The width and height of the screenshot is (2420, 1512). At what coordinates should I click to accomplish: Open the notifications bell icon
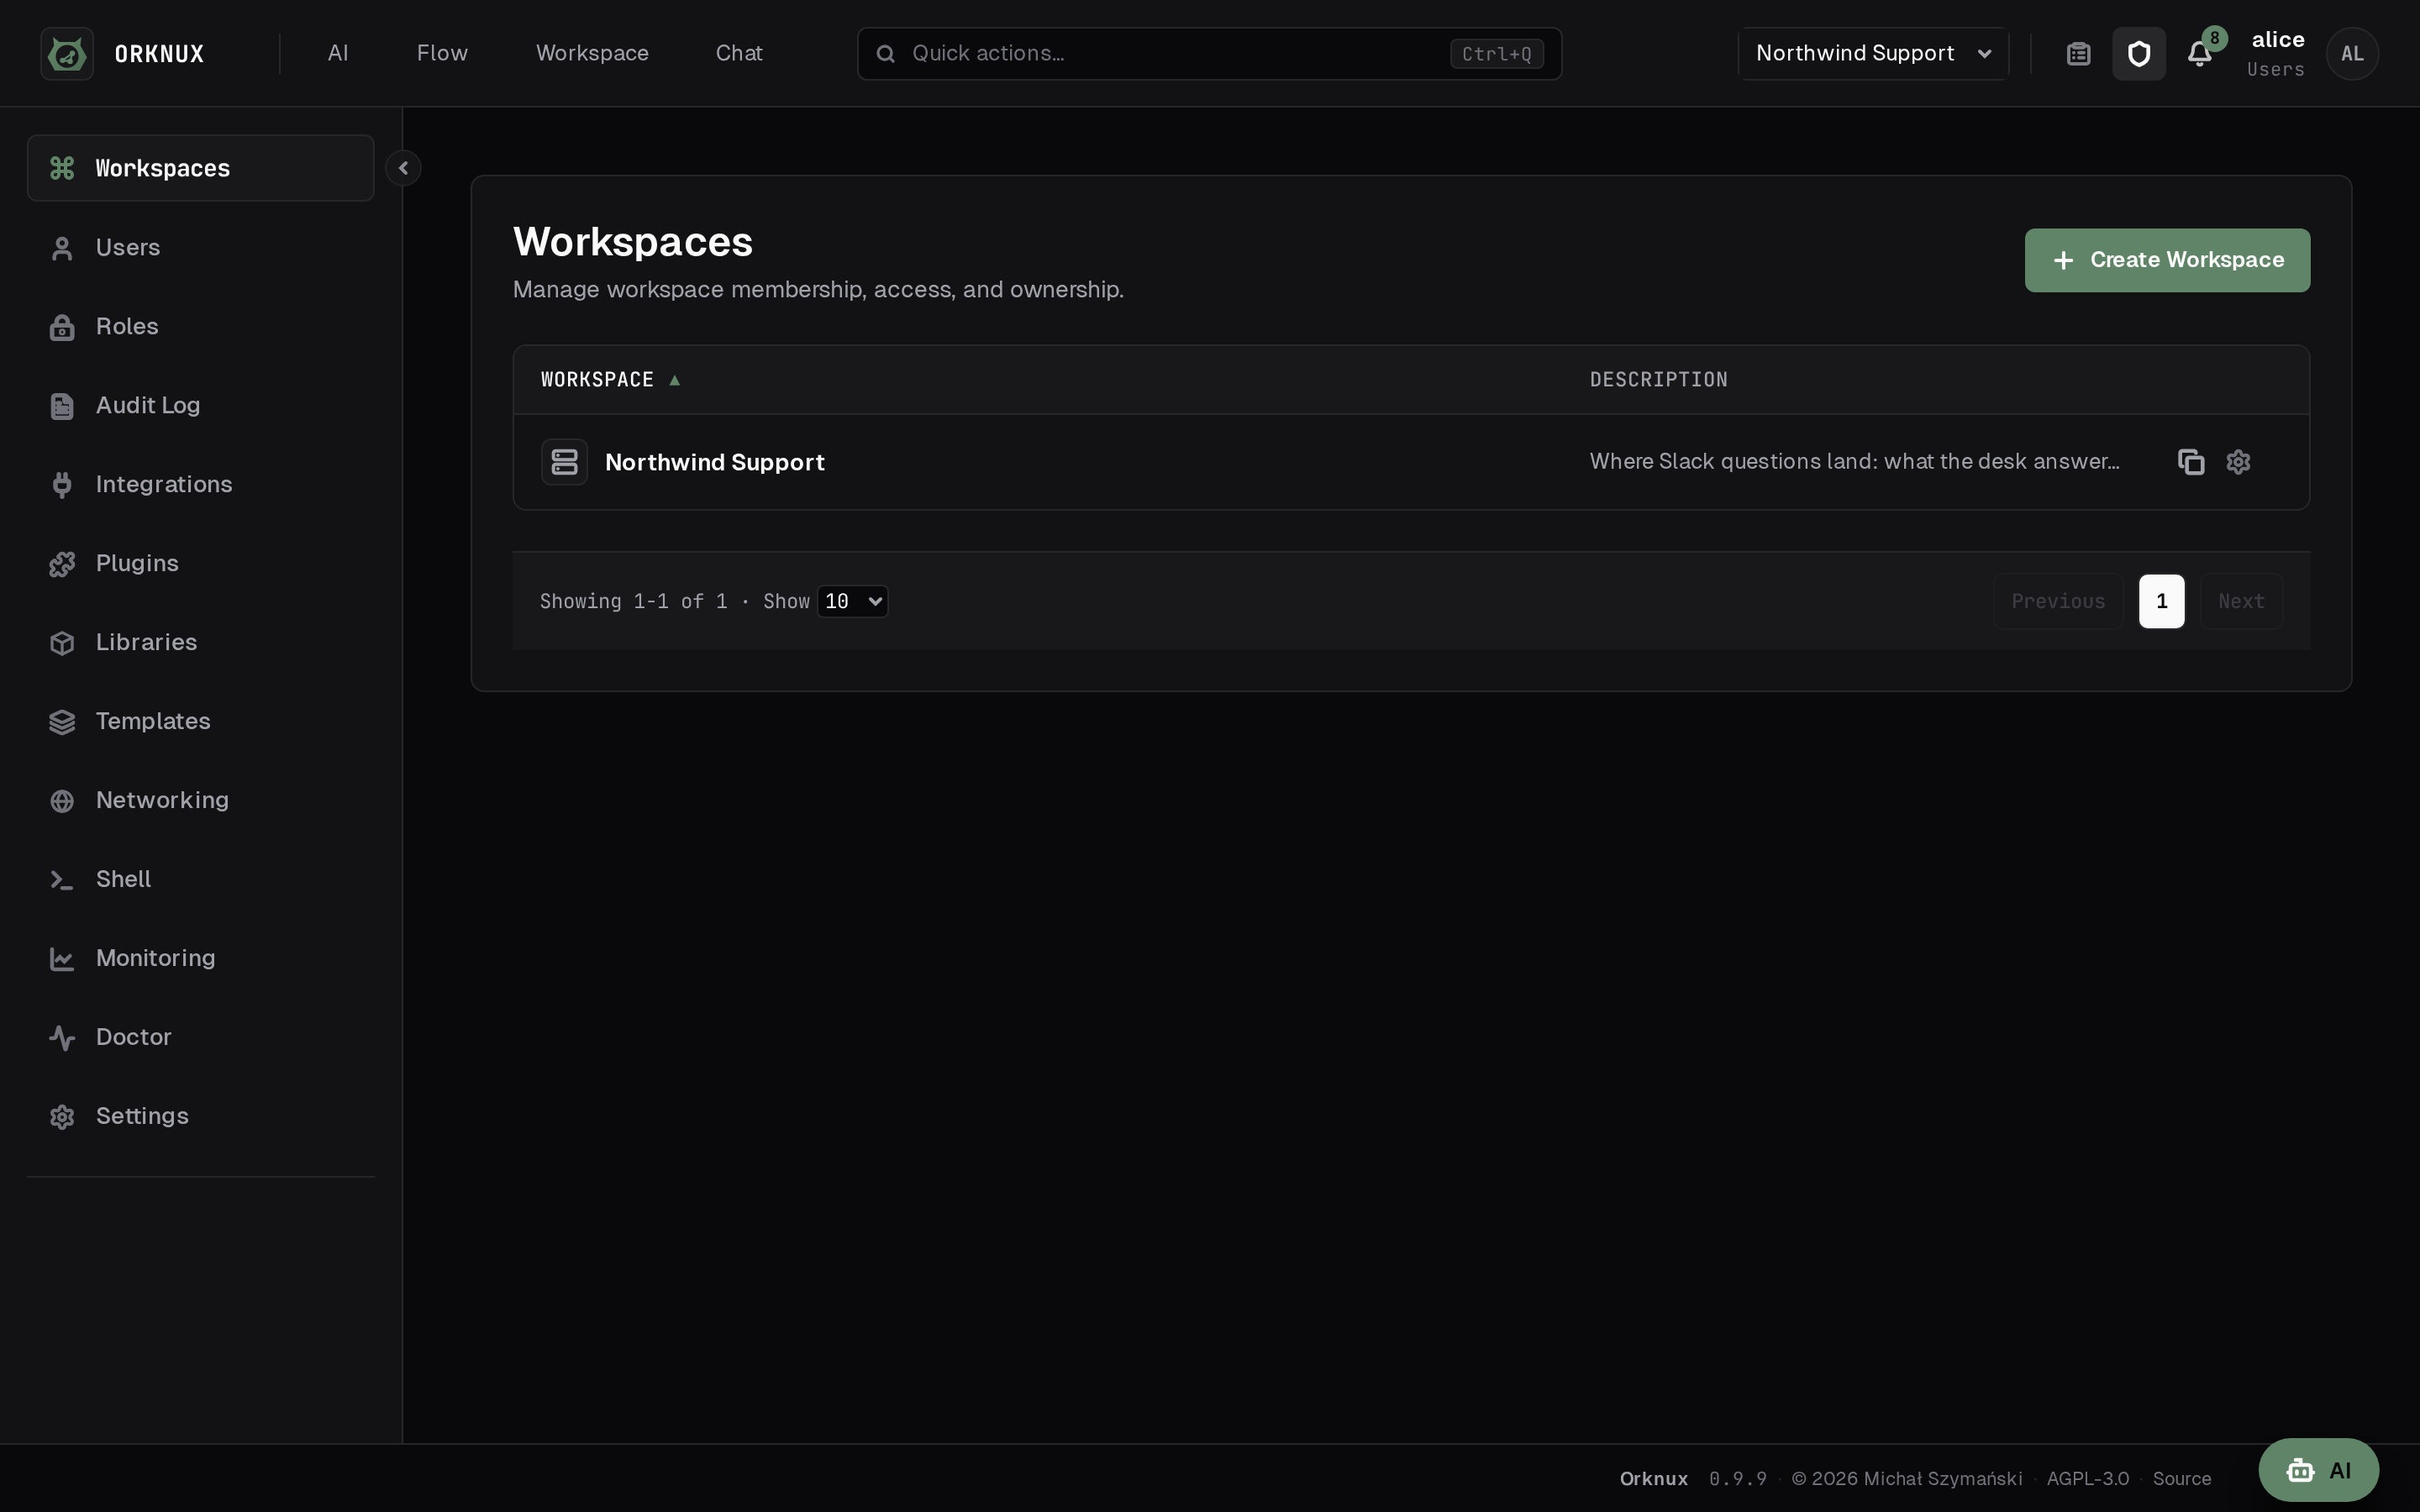(2199, 54)
